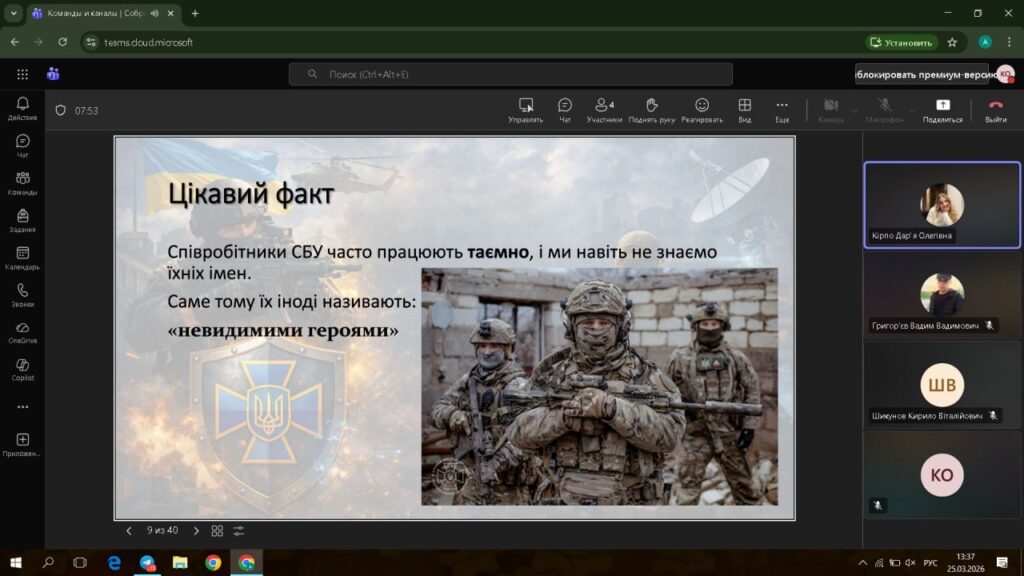Go to the next slide arrow

click(196, 531)
